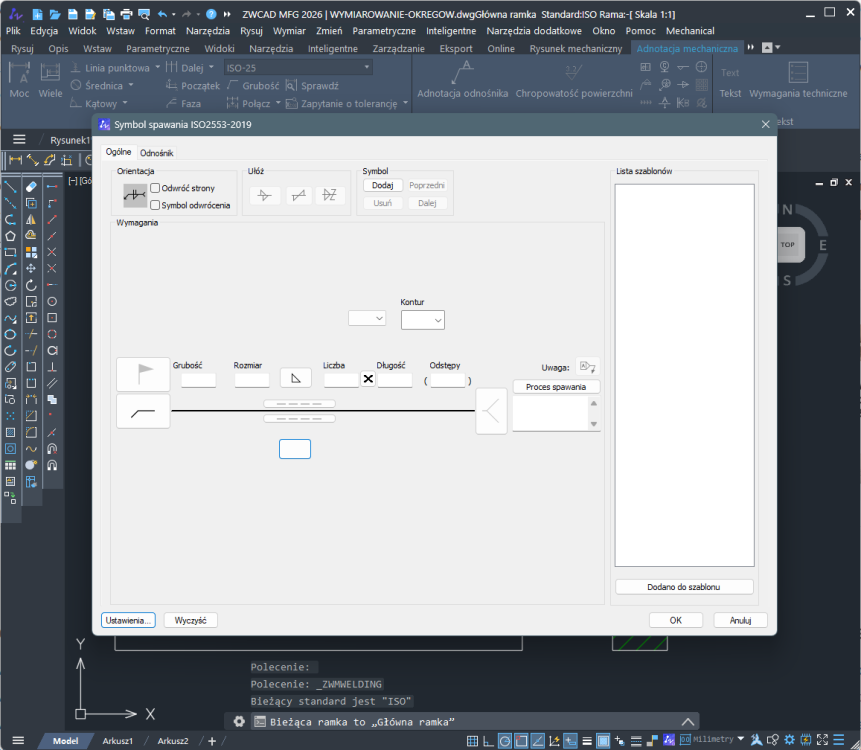Toggle polar tracking in status bar
This screenshot has width=861, height=750.
point(505,741)
